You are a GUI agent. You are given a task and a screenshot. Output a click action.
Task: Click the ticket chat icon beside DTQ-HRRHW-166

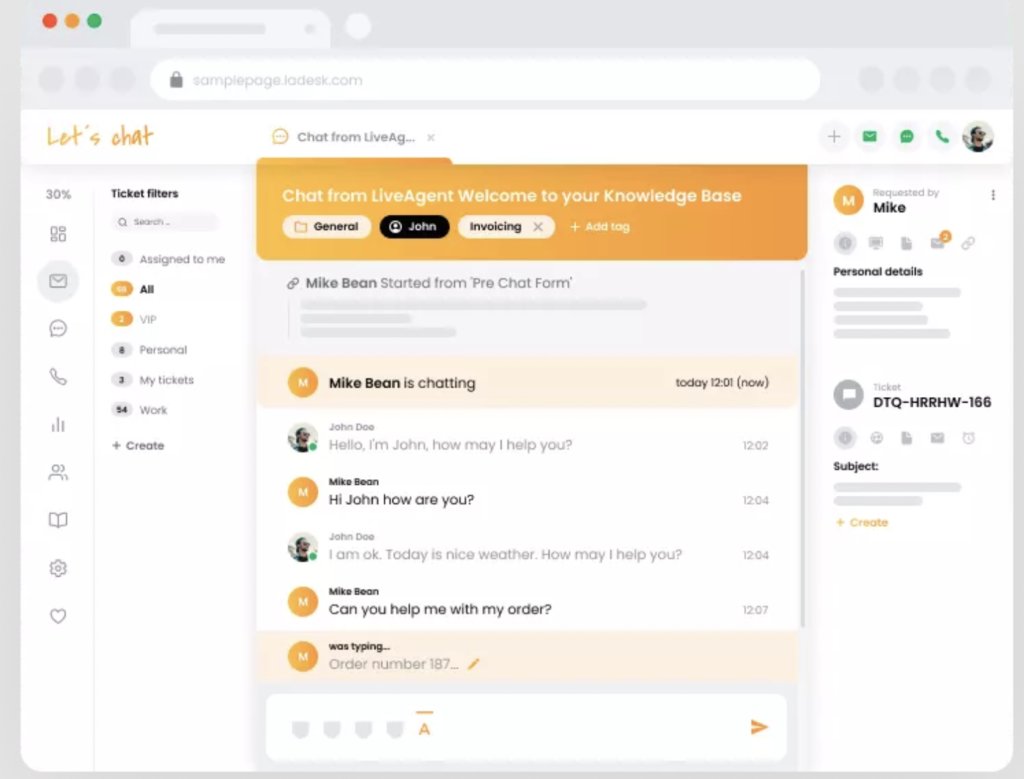848,394
